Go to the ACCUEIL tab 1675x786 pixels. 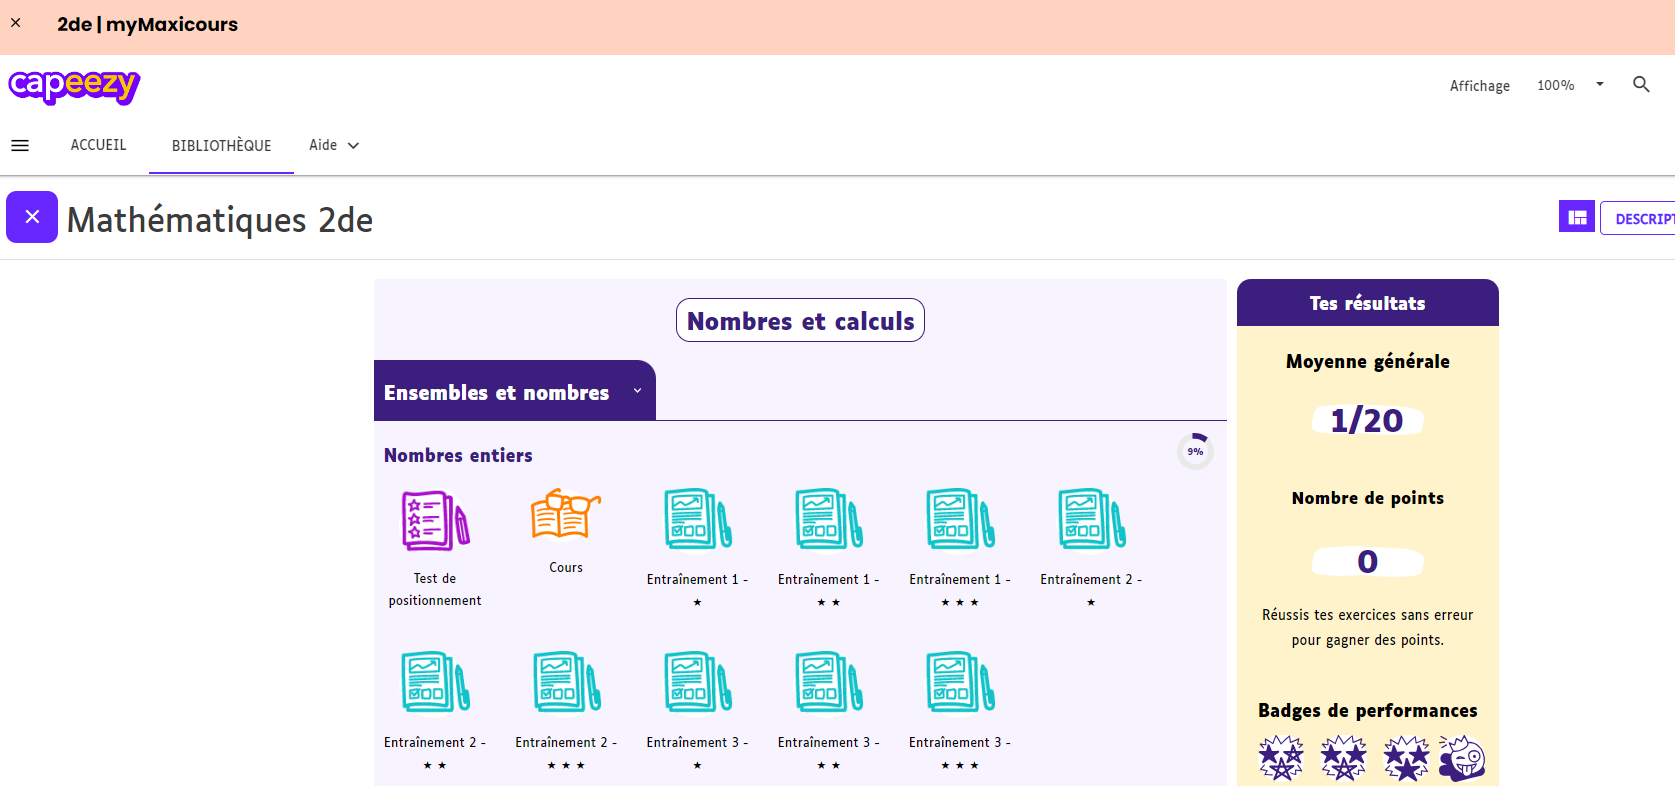(98, 146)
